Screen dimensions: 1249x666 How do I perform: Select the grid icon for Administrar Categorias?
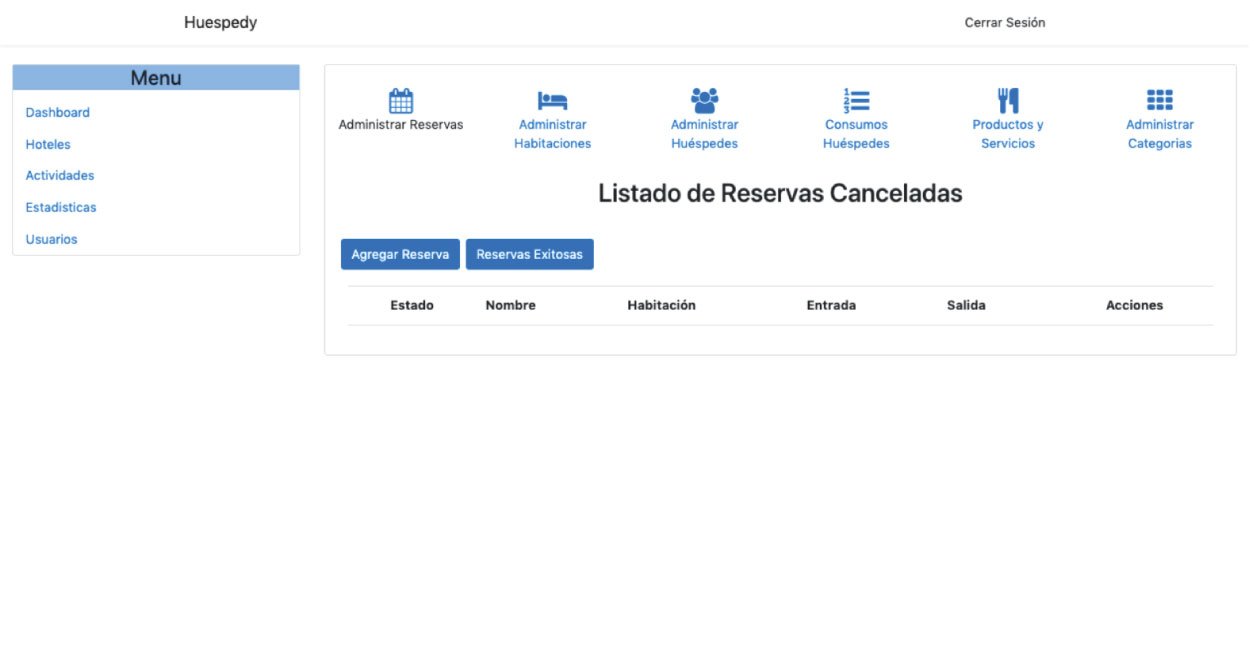1160,100
